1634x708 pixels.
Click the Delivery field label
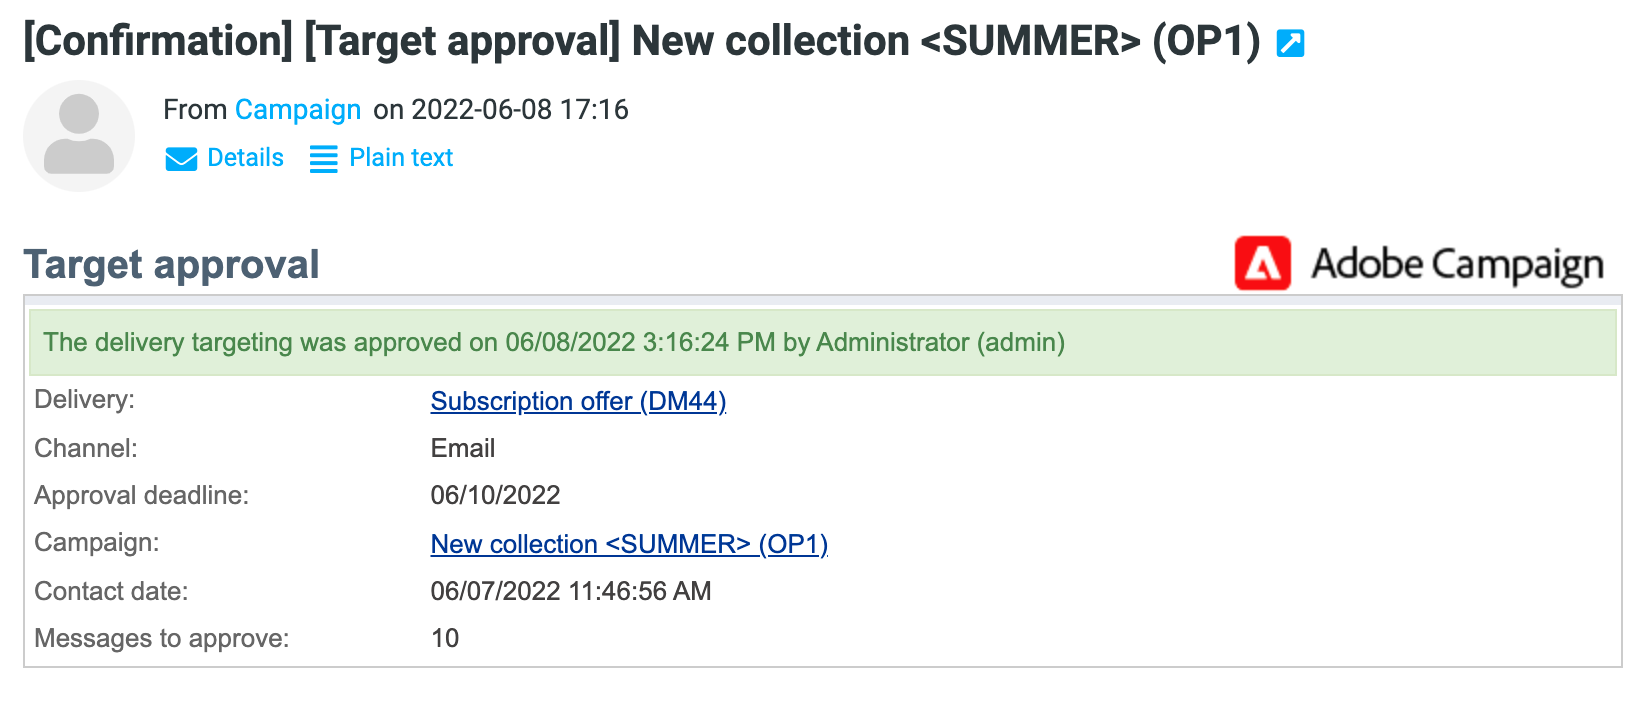84,400
